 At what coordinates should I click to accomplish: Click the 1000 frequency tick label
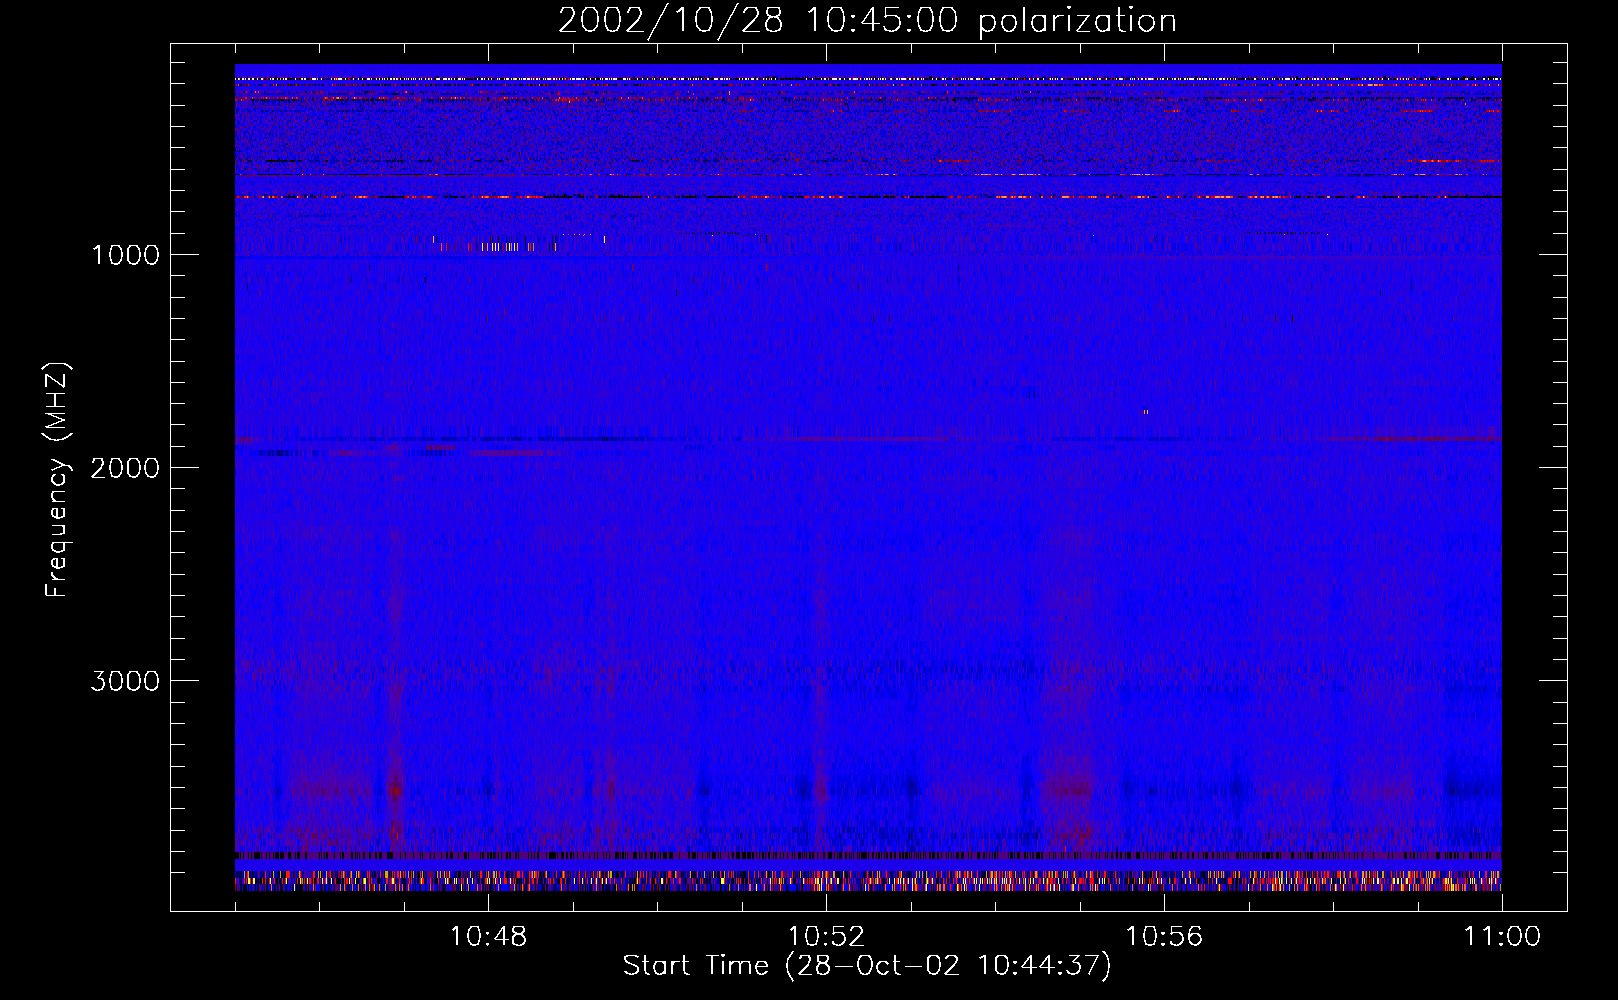tap(125, 255)
